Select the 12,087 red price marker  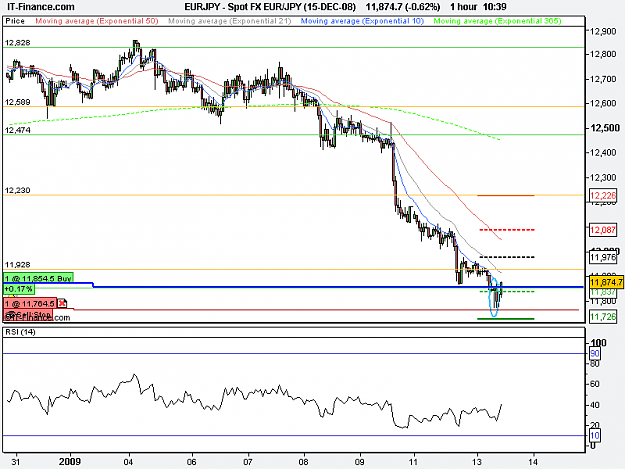click(x=603, y=230)
